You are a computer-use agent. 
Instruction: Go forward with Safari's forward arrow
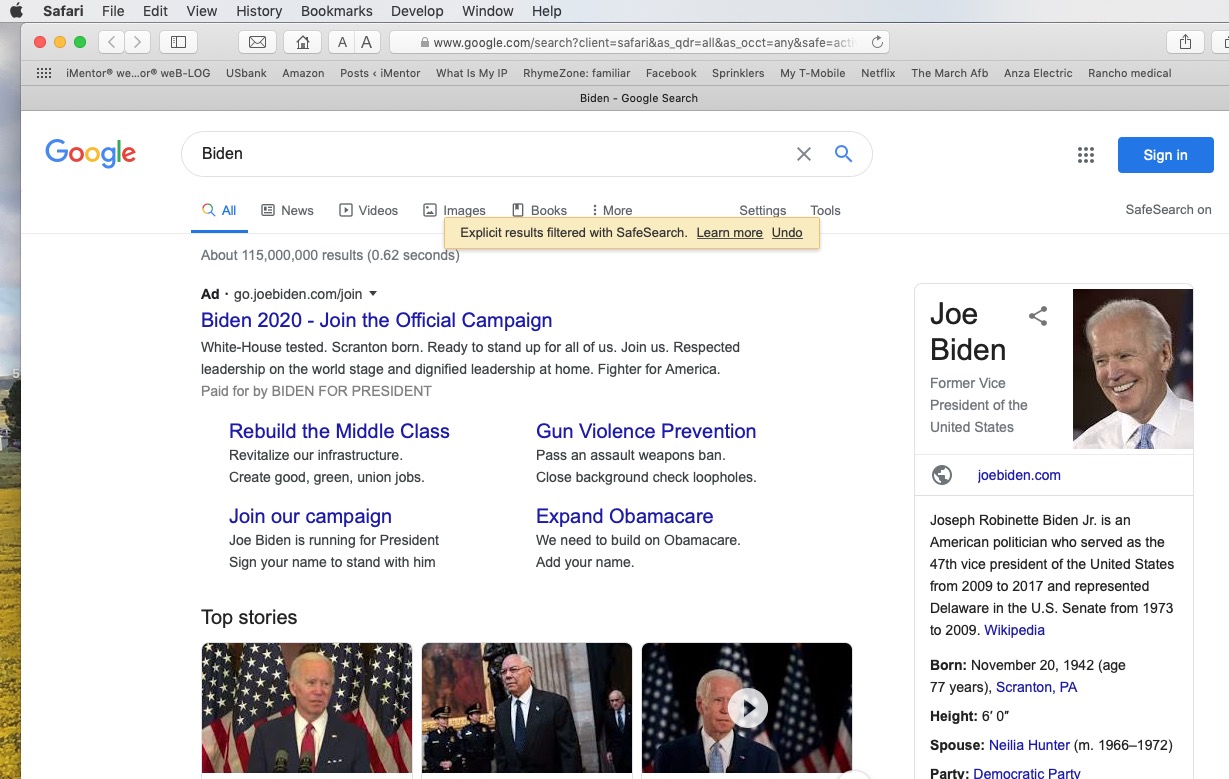137,42
